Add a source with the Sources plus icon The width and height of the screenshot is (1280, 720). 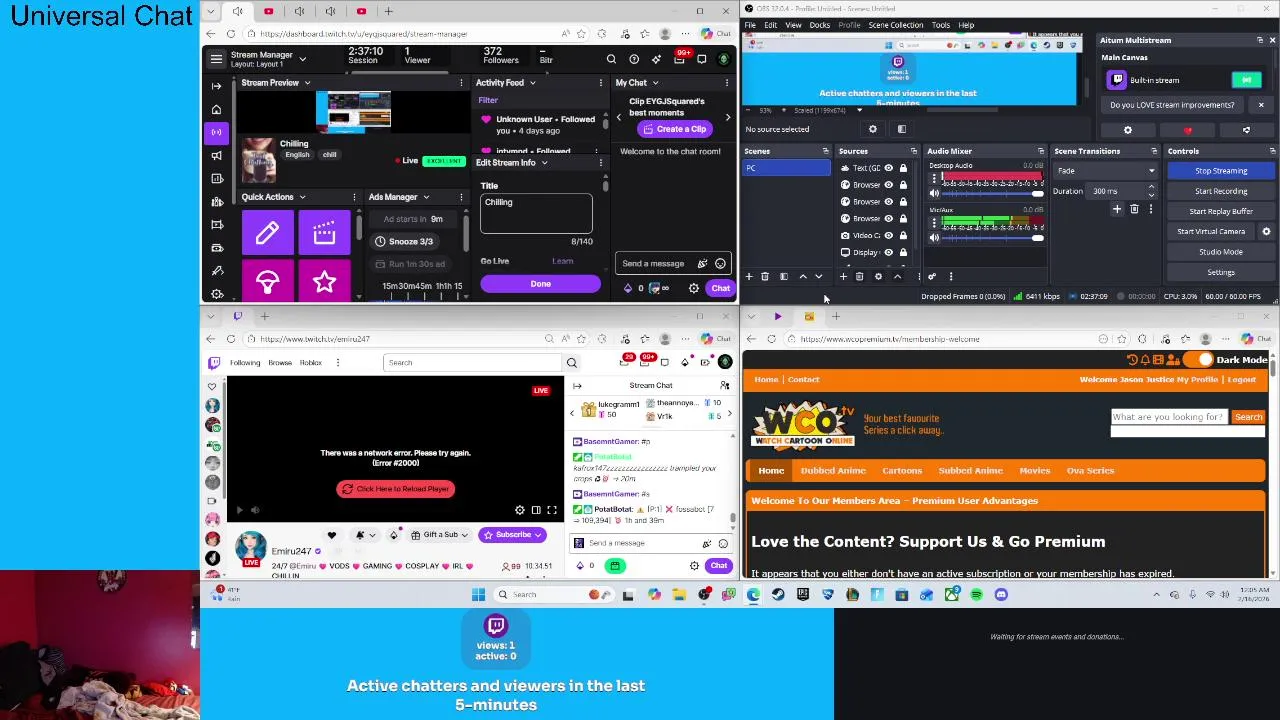[x=843, y=277]
